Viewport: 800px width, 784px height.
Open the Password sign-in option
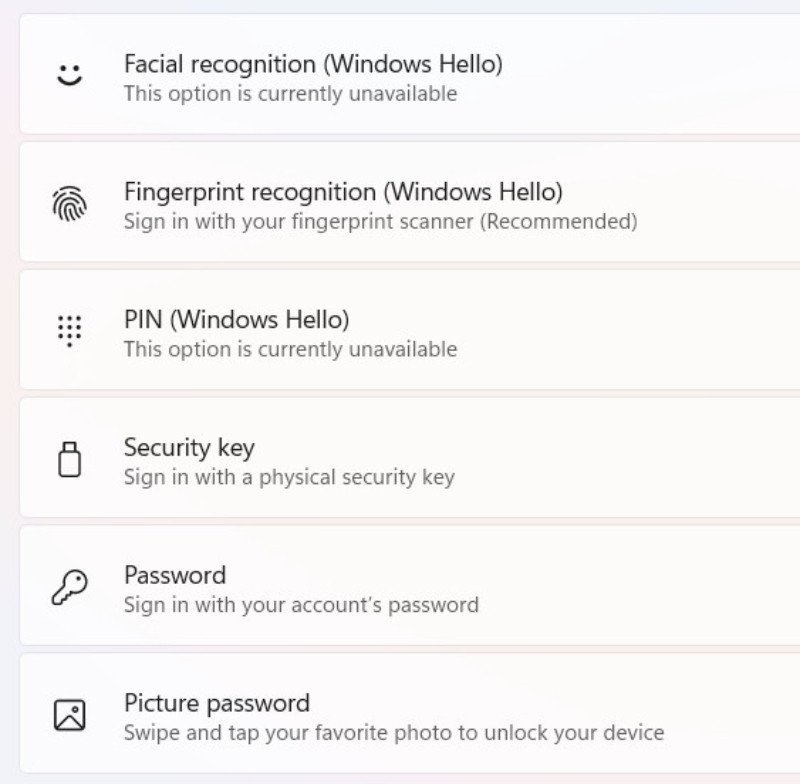pyautogui.click(x=400, y=586)
